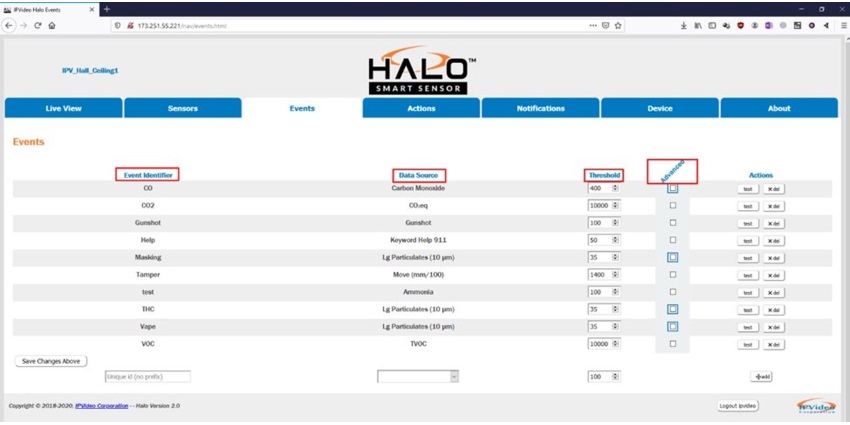Image resolution: width=850 pixels, height=425 pixels.
Task: Toggle the Advanced checkbox for Masking
Action: (x=673, y=257)
